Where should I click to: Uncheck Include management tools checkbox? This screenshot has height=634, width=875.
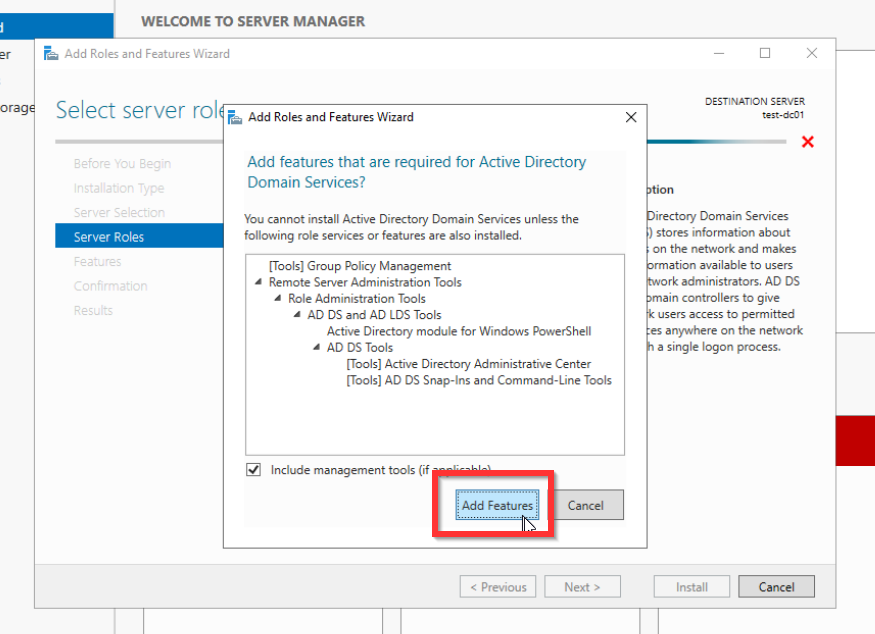click(253, 469)
